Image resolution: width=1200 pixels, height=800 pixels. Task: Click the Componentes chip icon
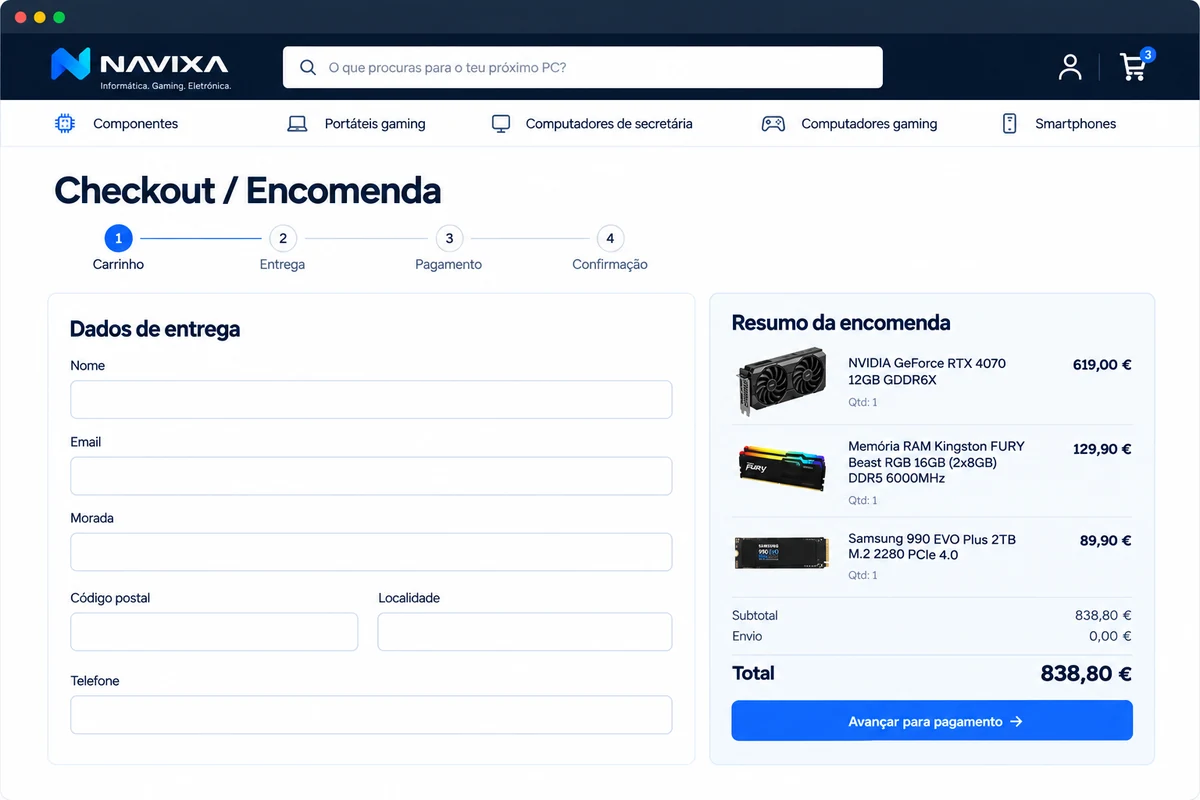[65, 124]
